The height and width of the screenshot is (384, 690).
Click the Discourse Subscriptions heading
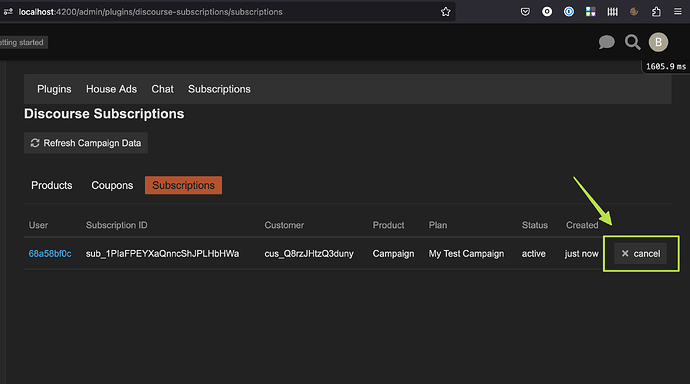point(104,114)
